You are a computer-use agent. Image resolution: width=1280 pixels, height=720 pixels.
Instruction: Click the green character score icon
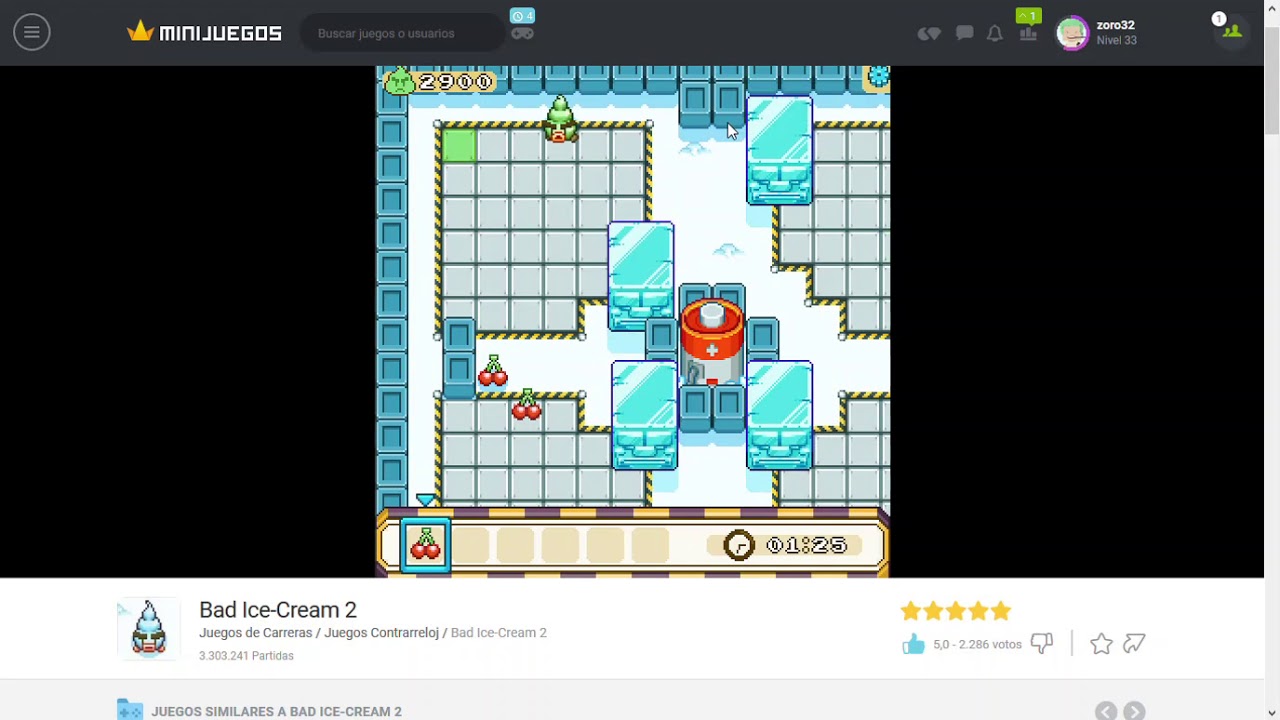[399, 81]
